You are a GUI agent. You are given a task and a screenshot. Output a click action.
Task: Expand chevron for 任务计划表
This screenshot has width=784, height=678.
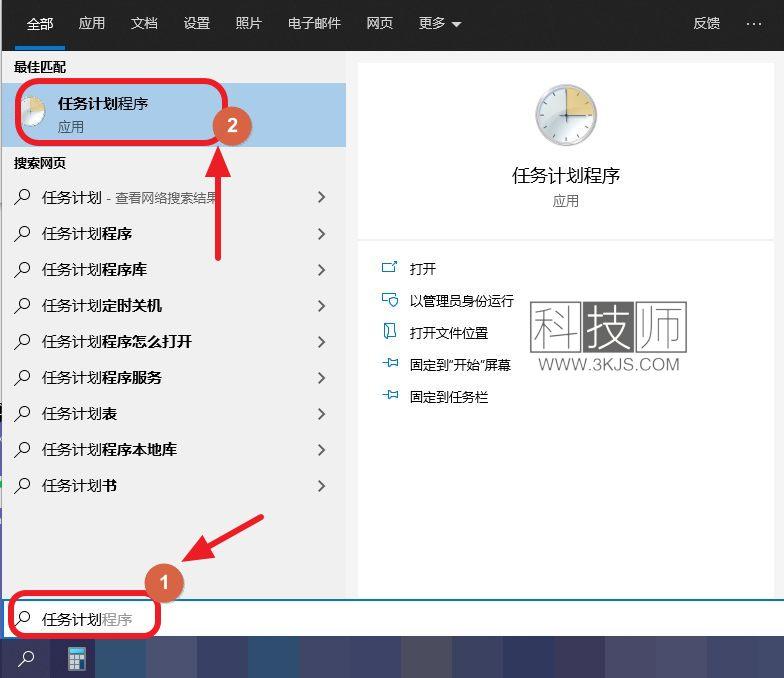point(322,414)
